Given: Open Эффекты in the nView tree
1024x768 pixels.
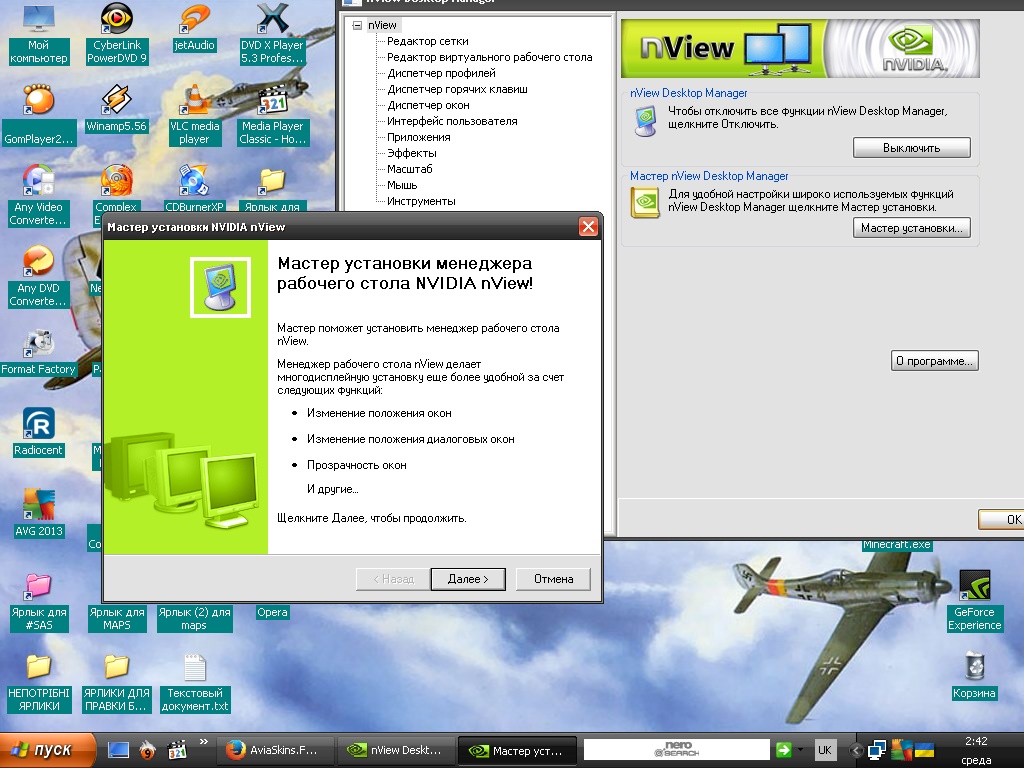Looking at the screenshot, I should click(x=411, y=153).
